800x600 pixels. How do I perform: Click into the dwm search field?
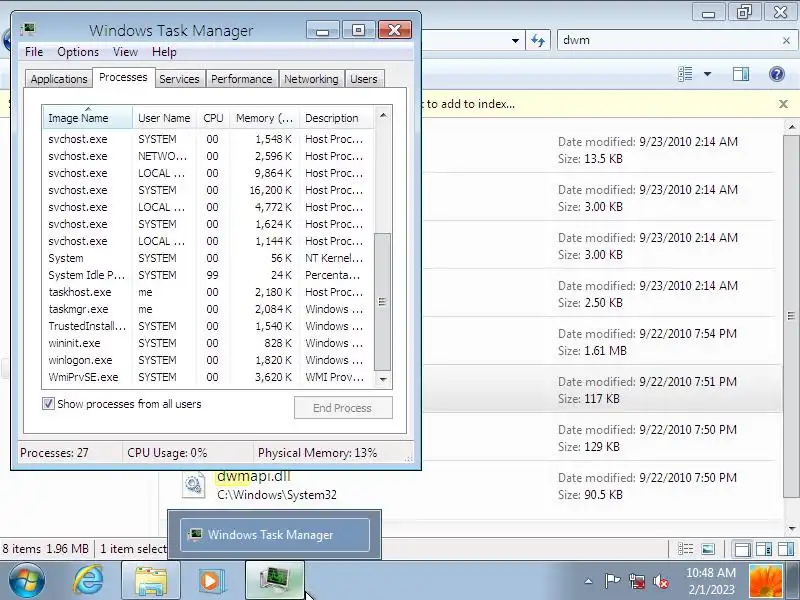(668, 40)
